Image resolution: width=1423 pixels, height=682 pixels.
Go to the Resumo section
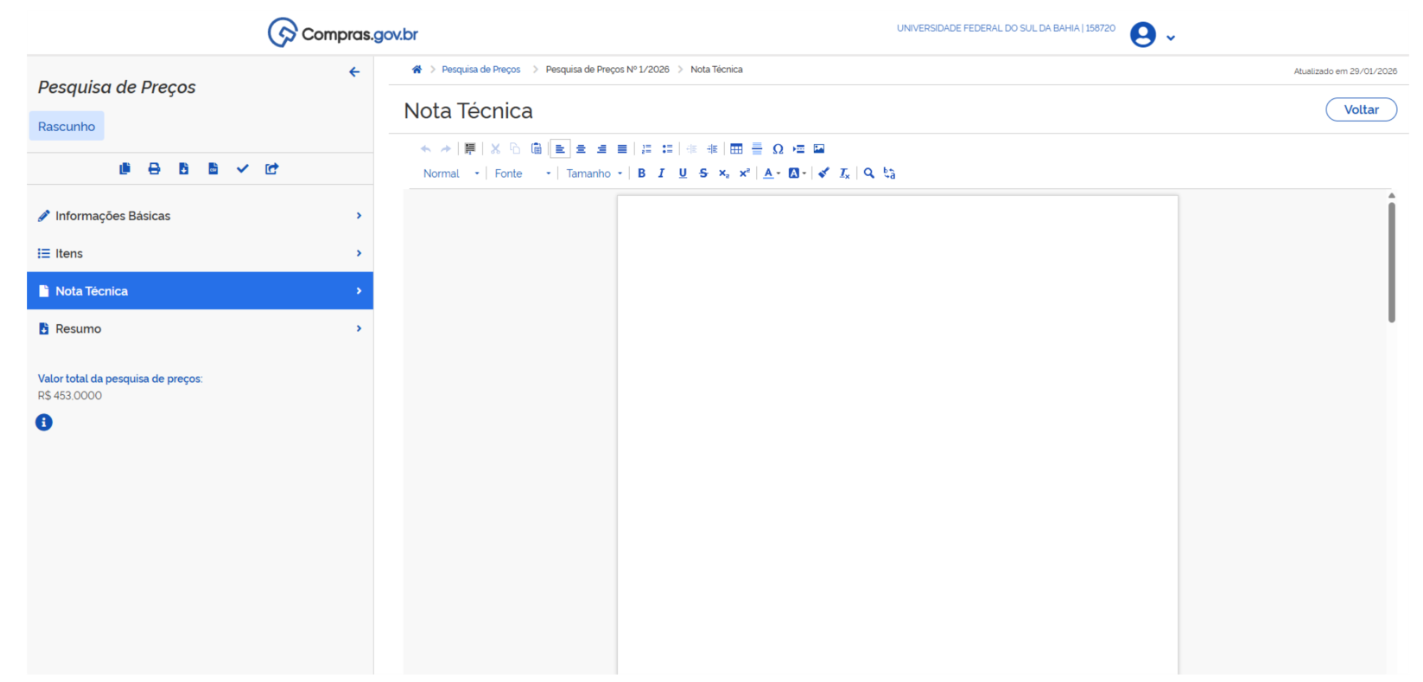(x=78, y=329)
